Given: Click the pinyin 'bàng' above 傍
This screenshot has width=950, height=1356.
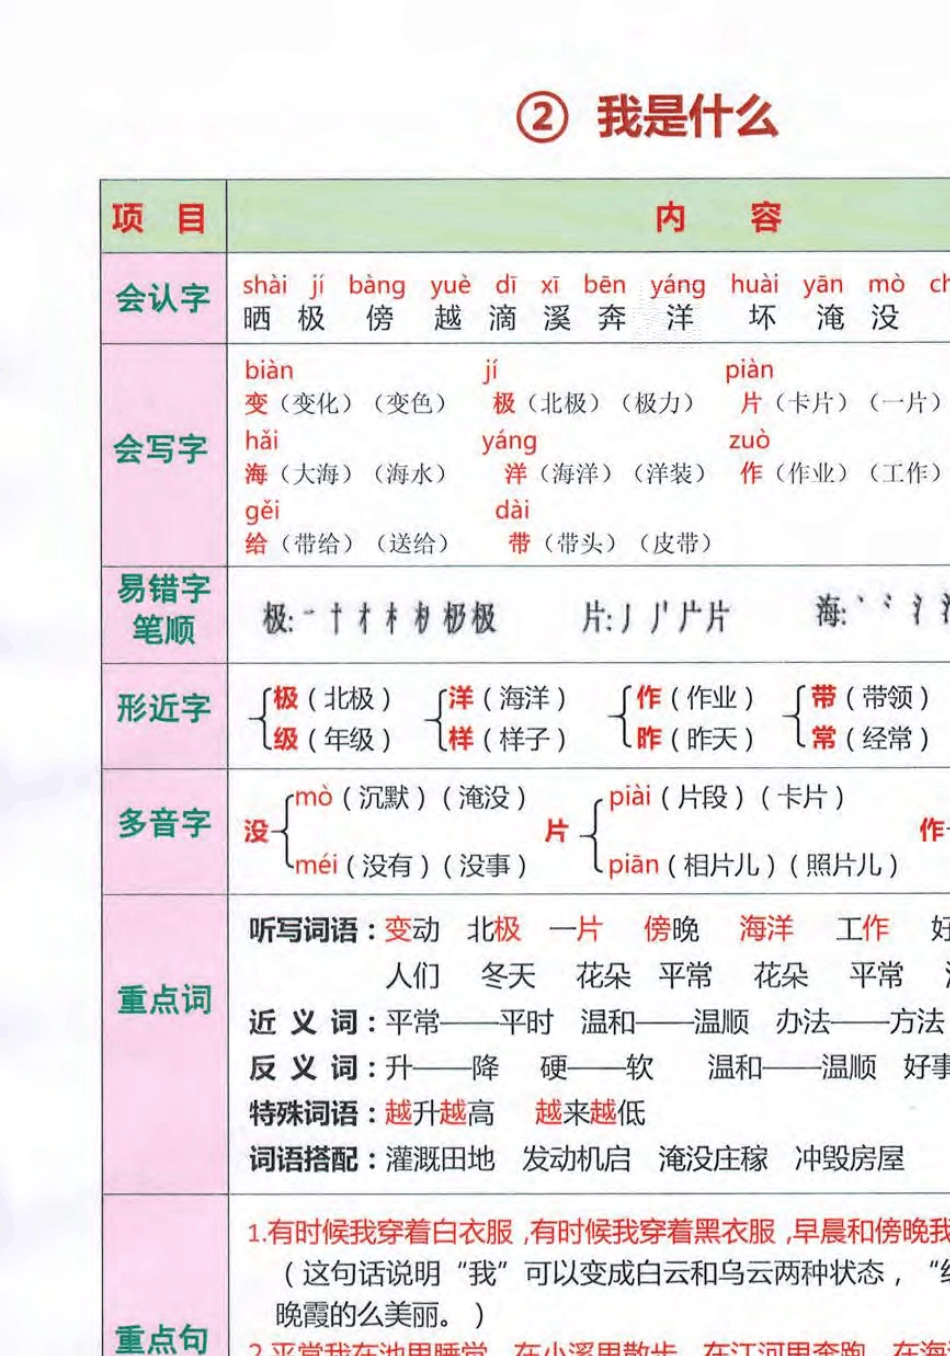Looking at the screenshot, I should (x=377, y=286).
